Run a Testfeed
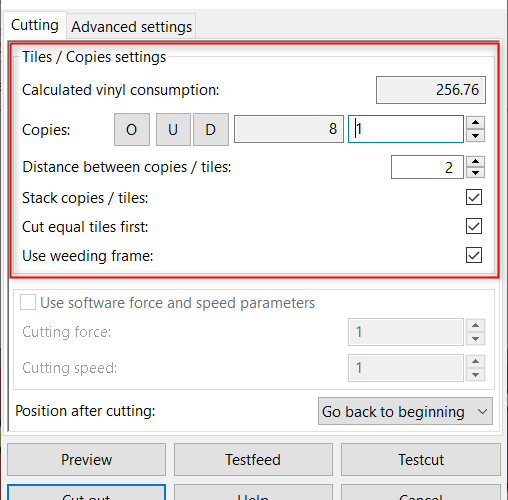 253,459
